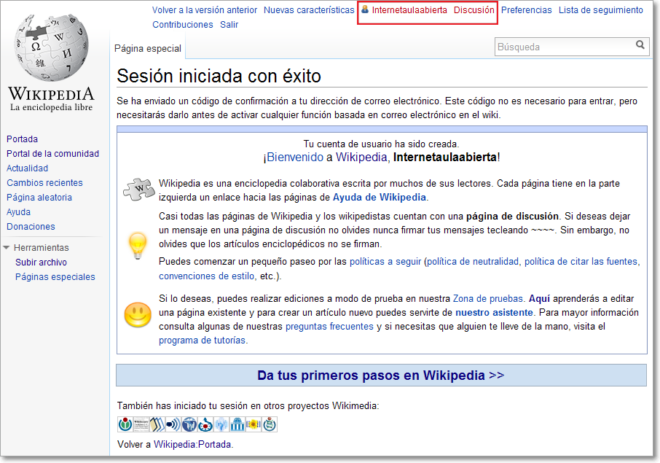Open política de citar las fuentes link

(x=581, y=261)
